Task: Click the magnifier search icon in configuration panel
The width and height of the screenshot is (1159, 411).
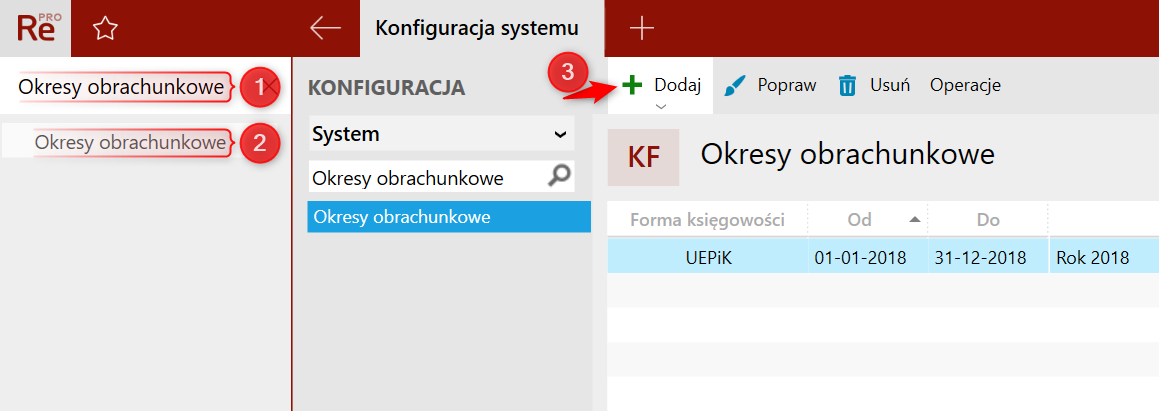Action: click(560, 177)
